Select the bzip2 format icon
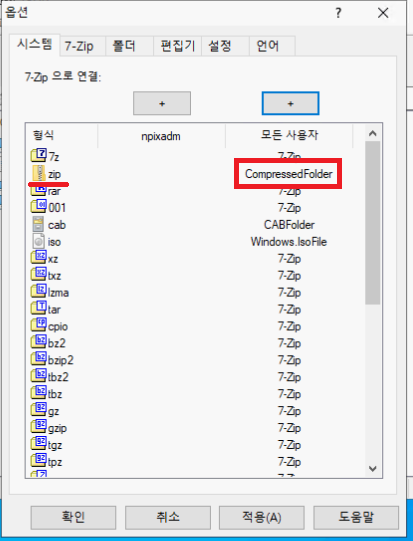This screenshot has height=541, width=413. click(38, 359)
